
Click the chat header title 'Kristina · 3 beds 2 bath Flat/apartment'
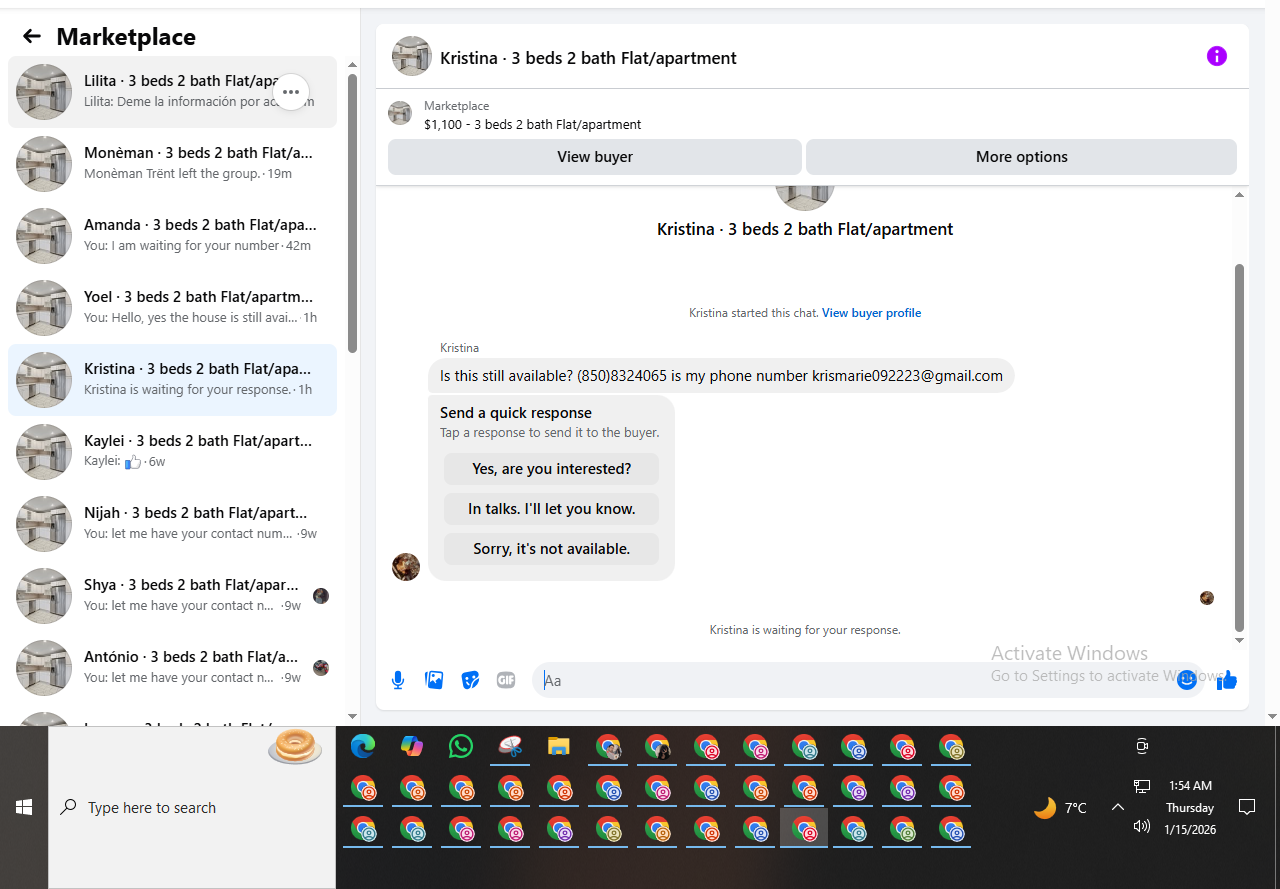point(588,58)
